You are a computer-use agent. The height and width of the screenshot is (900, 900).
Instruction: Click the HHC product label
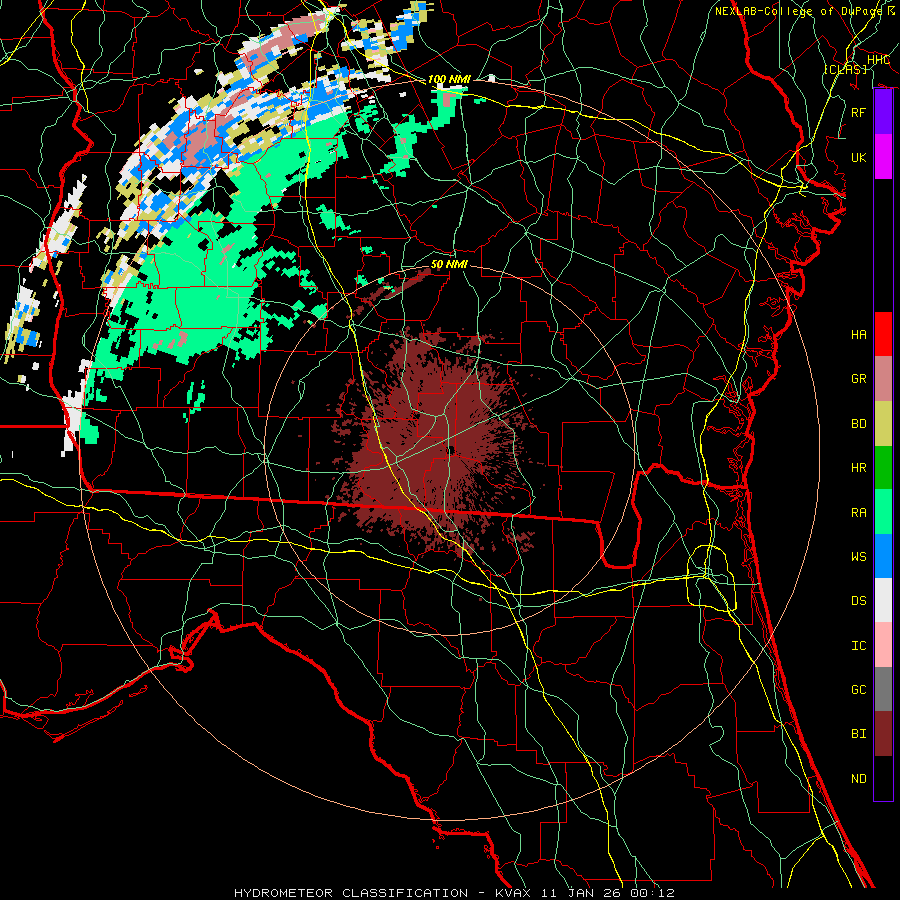(x=878, y=60)
